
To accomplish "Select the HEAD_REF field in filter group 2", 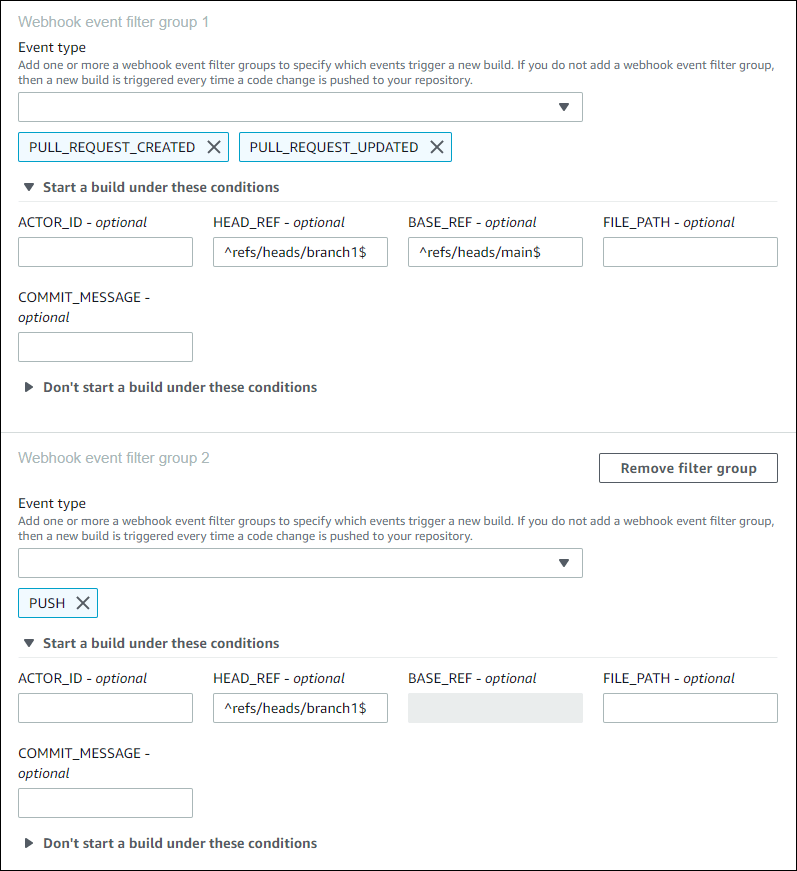I will click(x=300, y=708).
